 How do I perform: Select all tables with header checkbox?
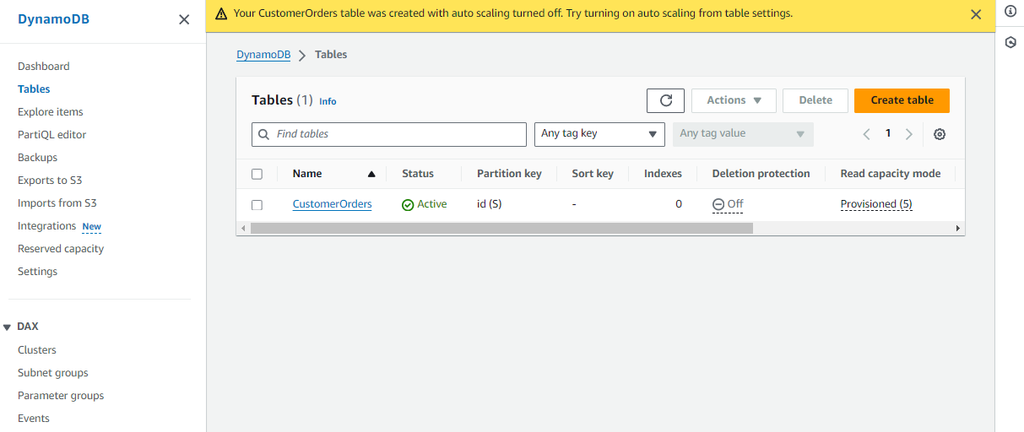coord(257,174)
